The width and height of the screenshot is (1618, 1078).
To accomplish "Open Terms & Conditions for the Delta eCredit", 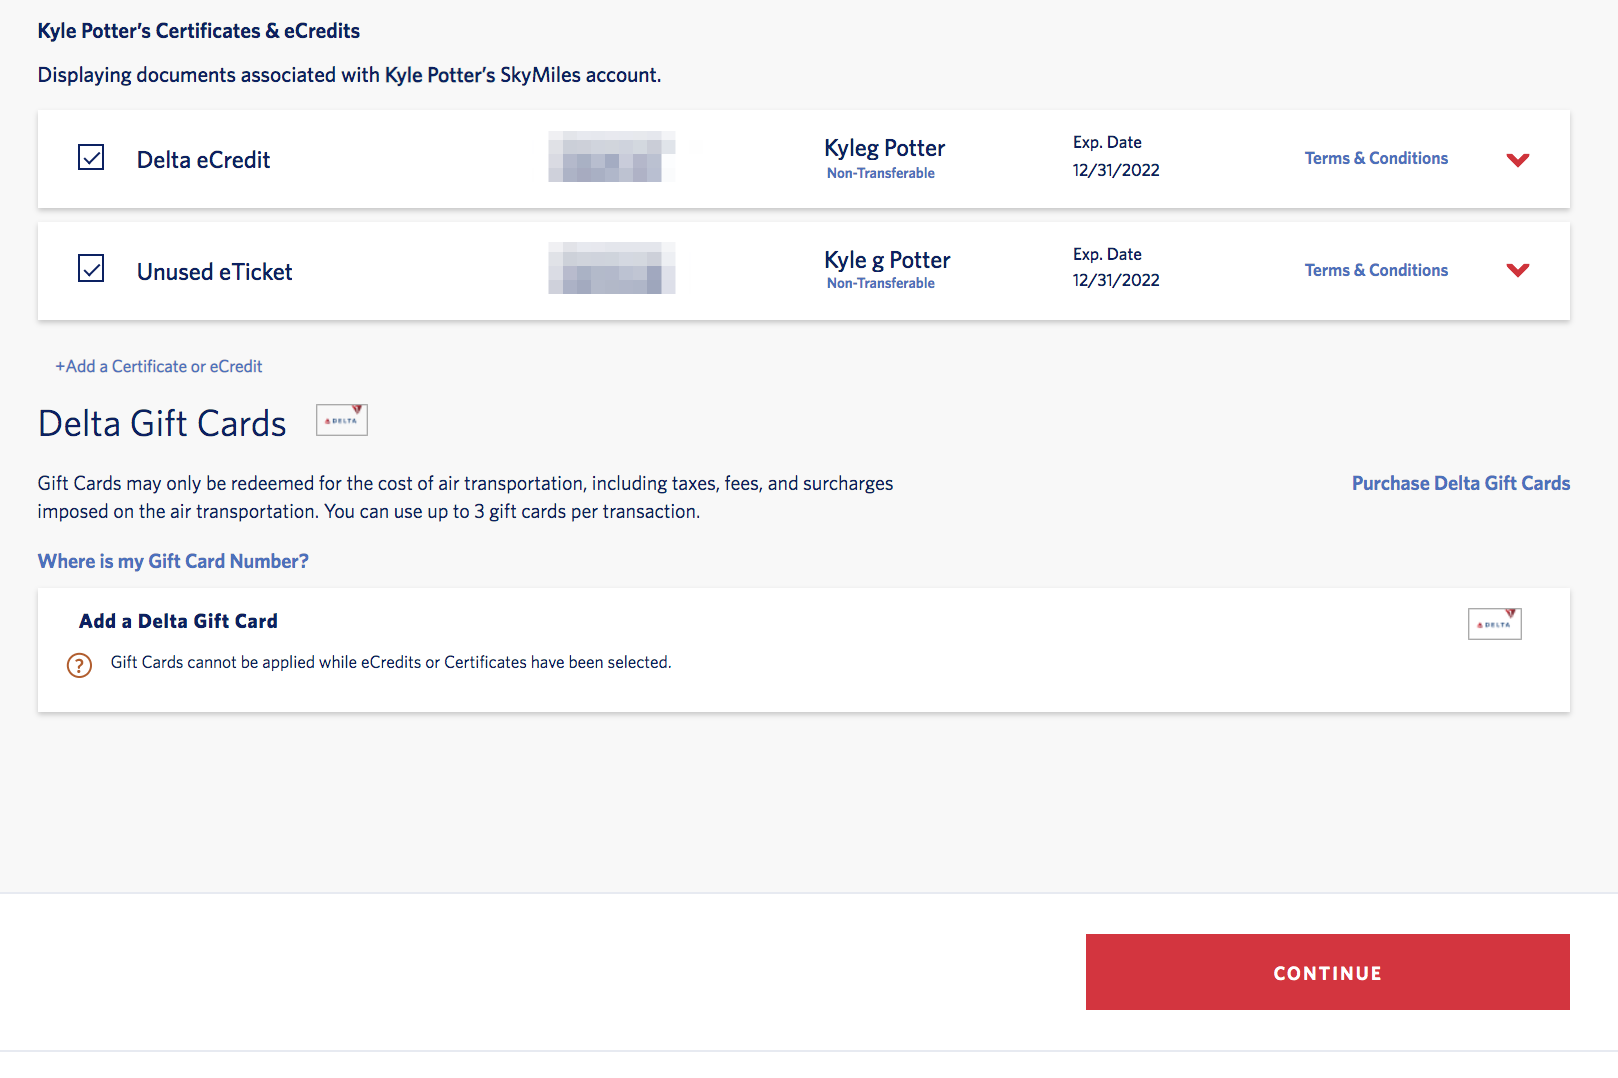I will (1376, 157).
